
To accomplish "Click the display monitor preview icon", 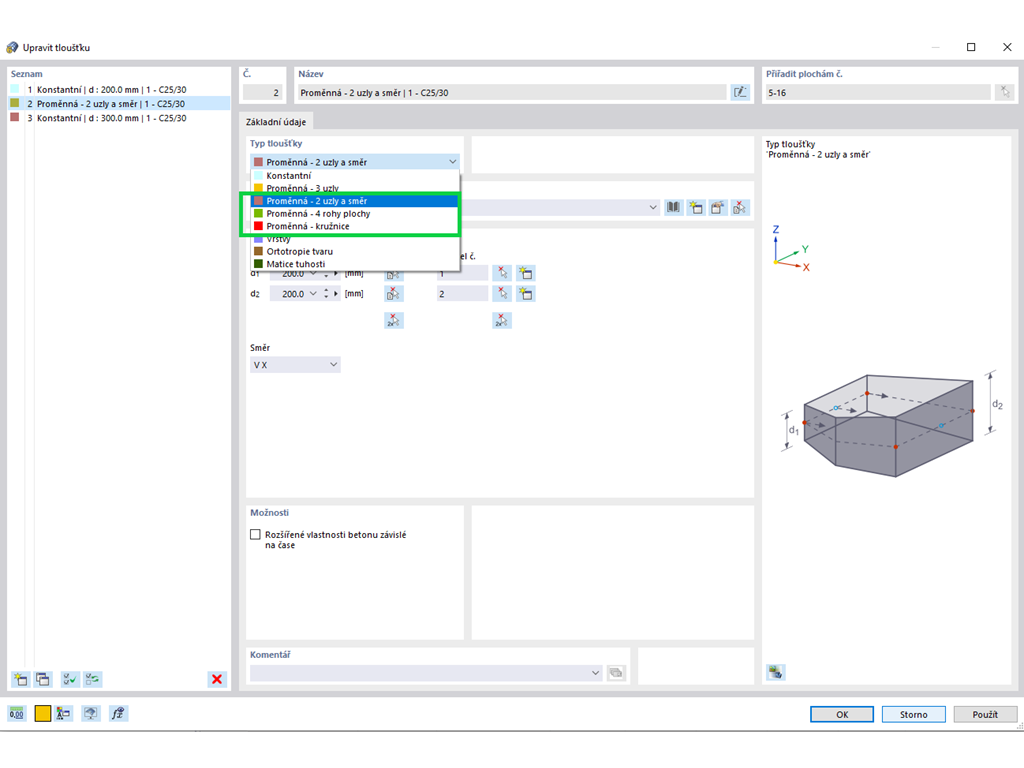I will click(91, 713).
